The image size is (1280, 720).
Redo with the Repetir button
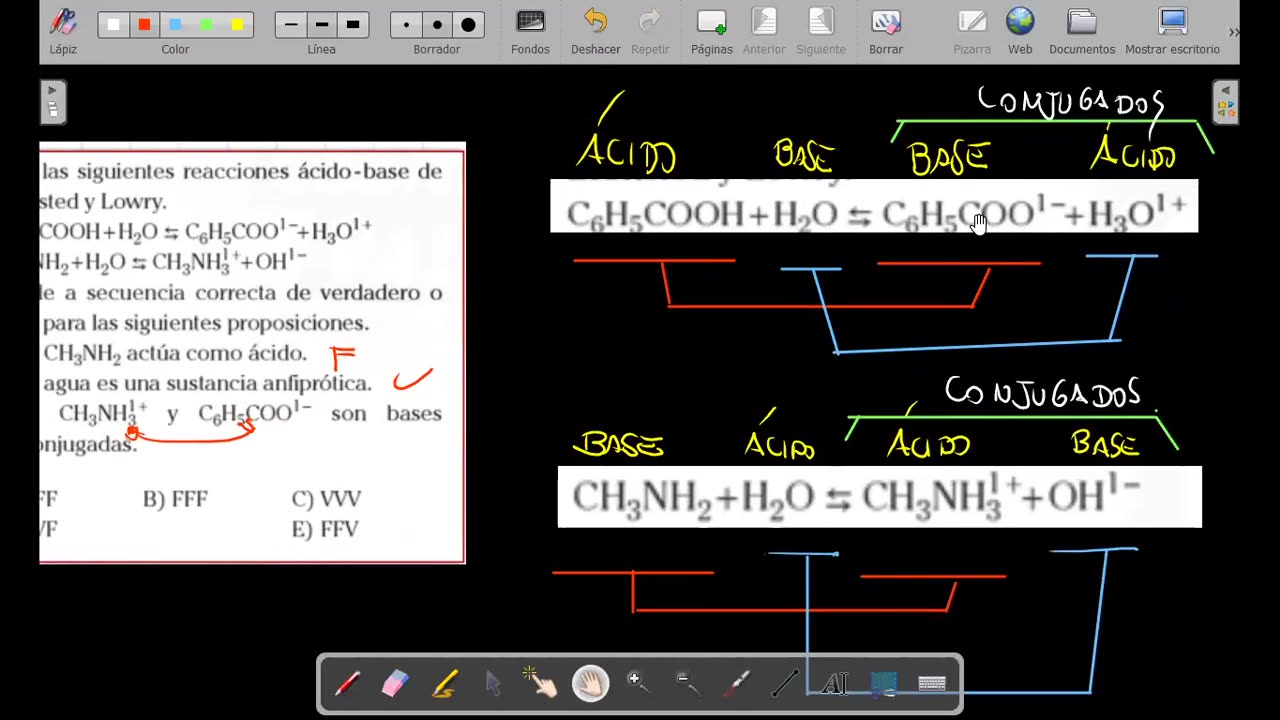click(650, 31)
